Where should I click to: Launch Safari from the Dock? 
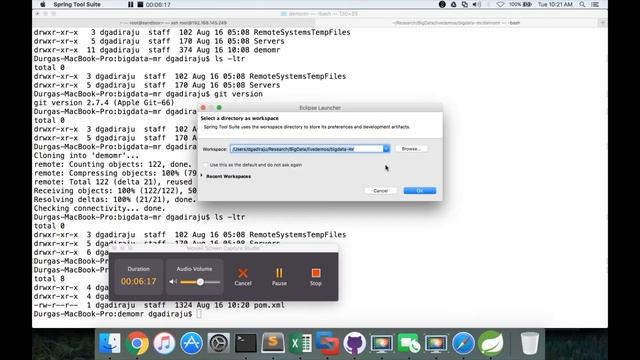coord(463,343)
